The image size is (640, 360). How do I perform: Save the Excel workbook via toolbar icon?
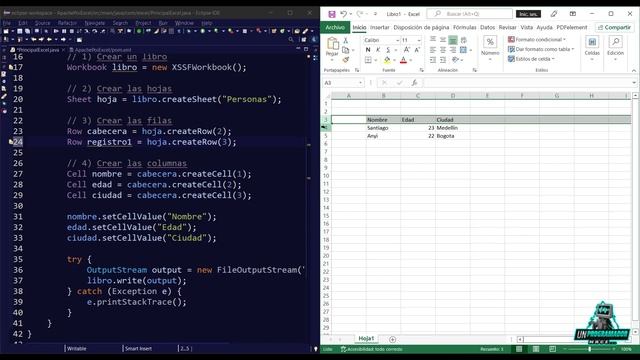[x=332, y=14]
